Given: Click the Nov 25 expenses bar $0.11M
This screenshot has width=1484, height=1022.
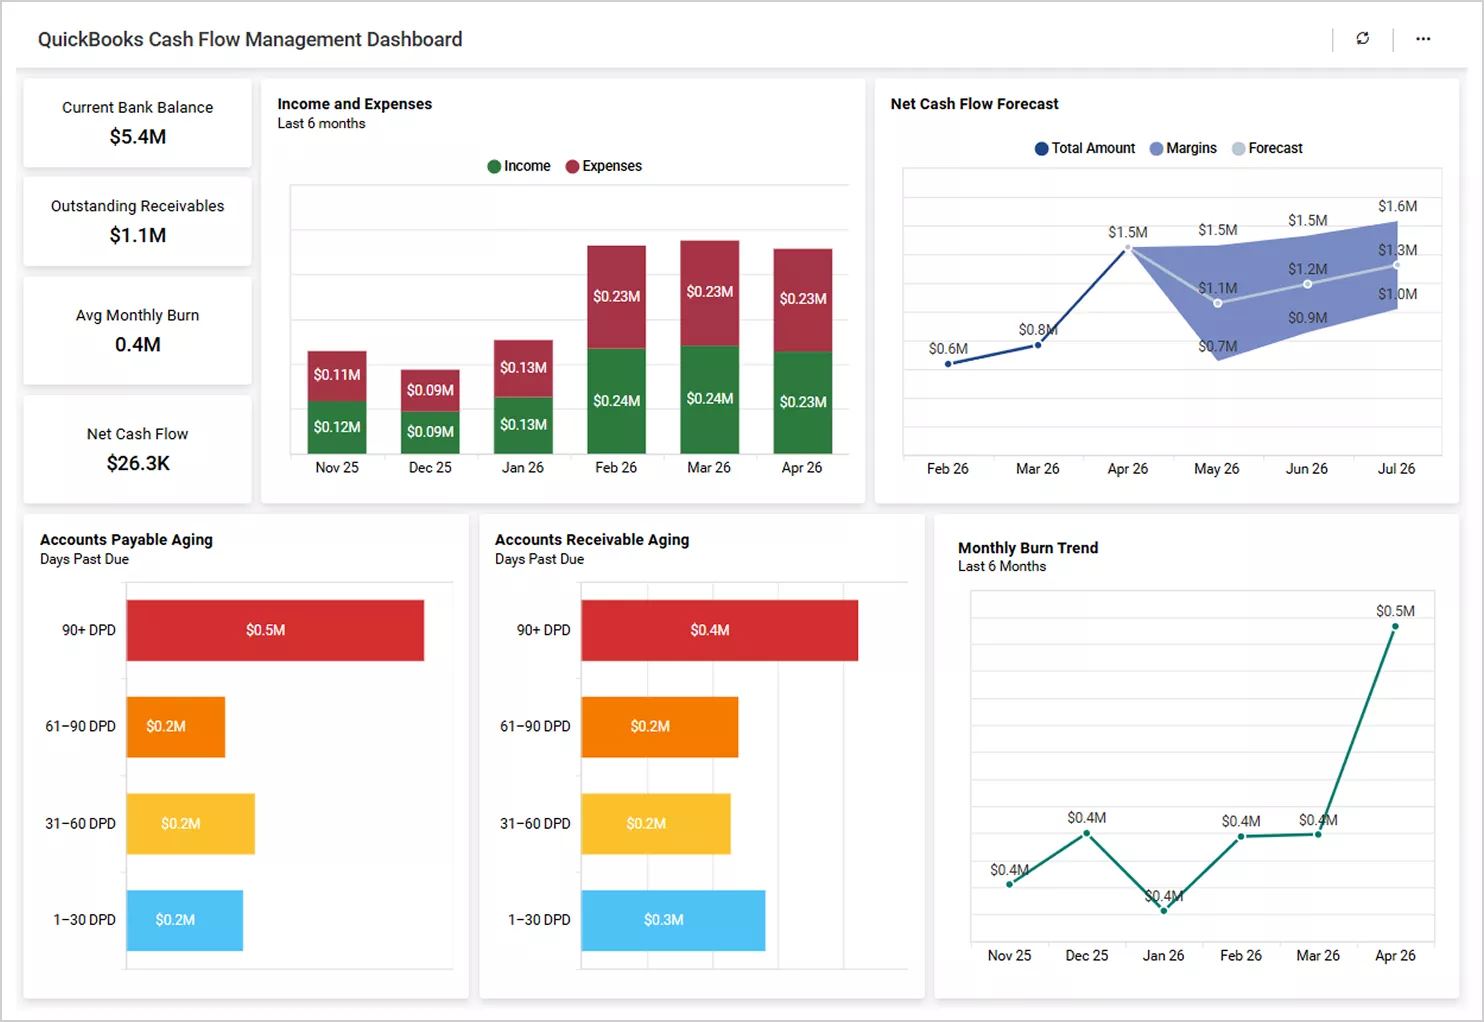Looking at the screenshot, I should [337, 376].
